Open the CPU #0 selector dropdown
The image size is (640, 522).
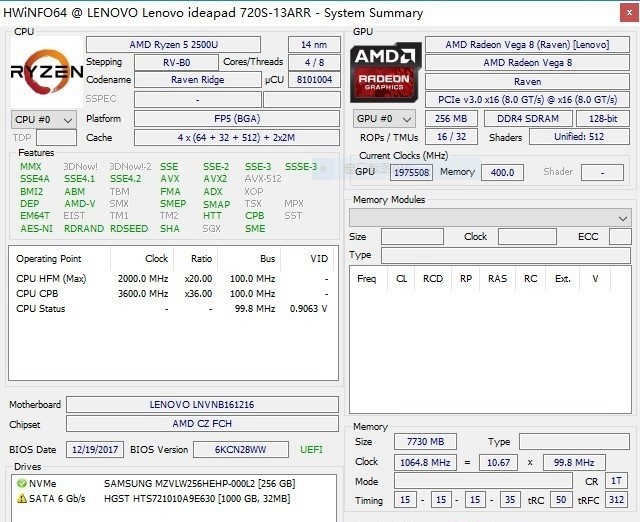pos(44,119)
